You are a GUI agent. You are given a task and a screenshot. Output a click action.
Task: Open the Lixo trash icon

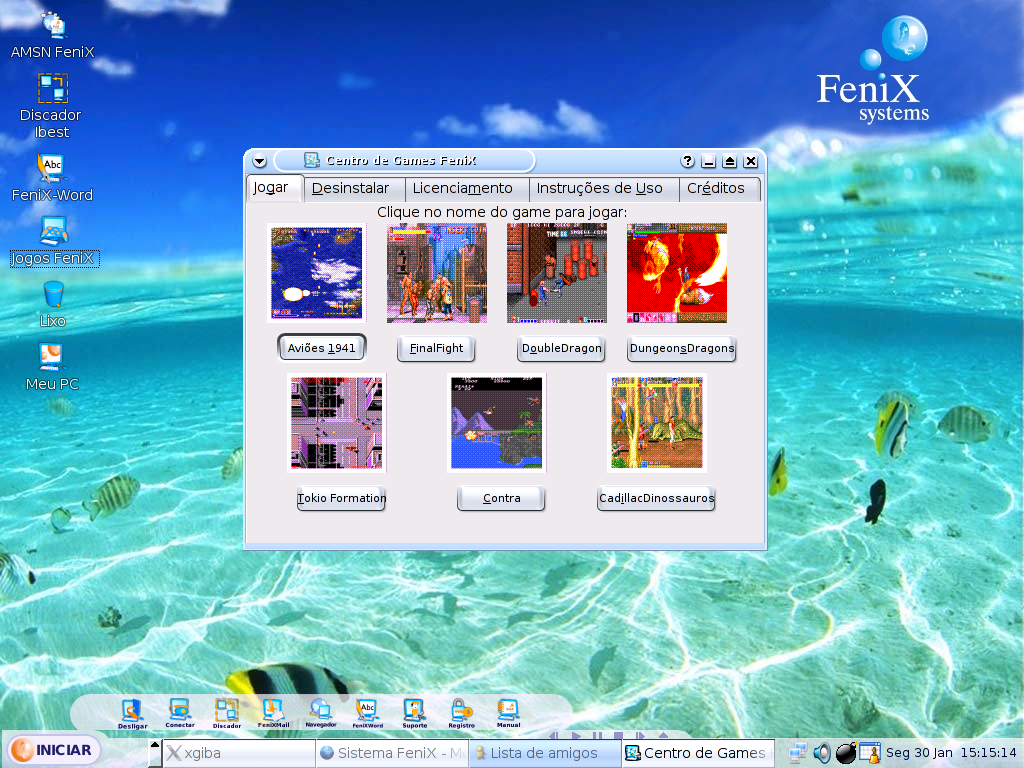coord(53,304)
